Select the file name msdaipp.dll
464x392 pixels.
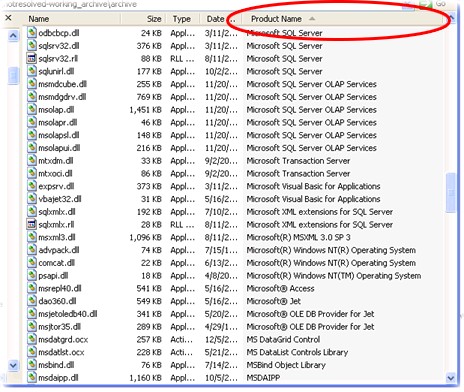(x=58, y=378)
